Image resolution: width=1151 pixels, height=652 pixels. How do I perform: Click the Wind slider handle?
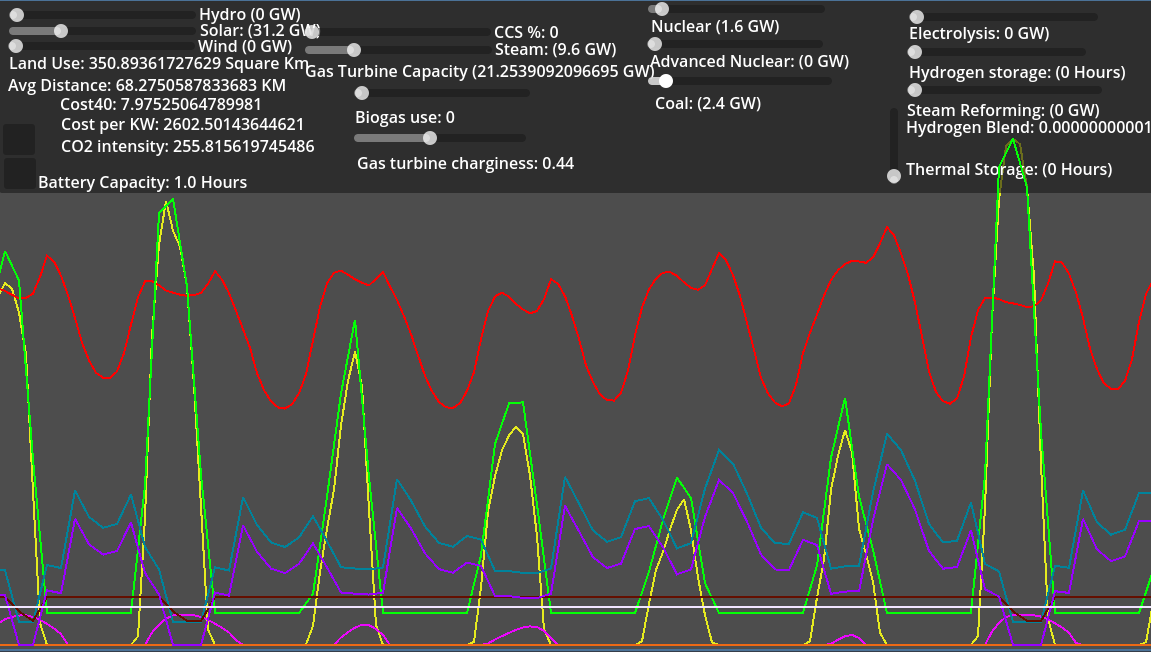(16, 46)
